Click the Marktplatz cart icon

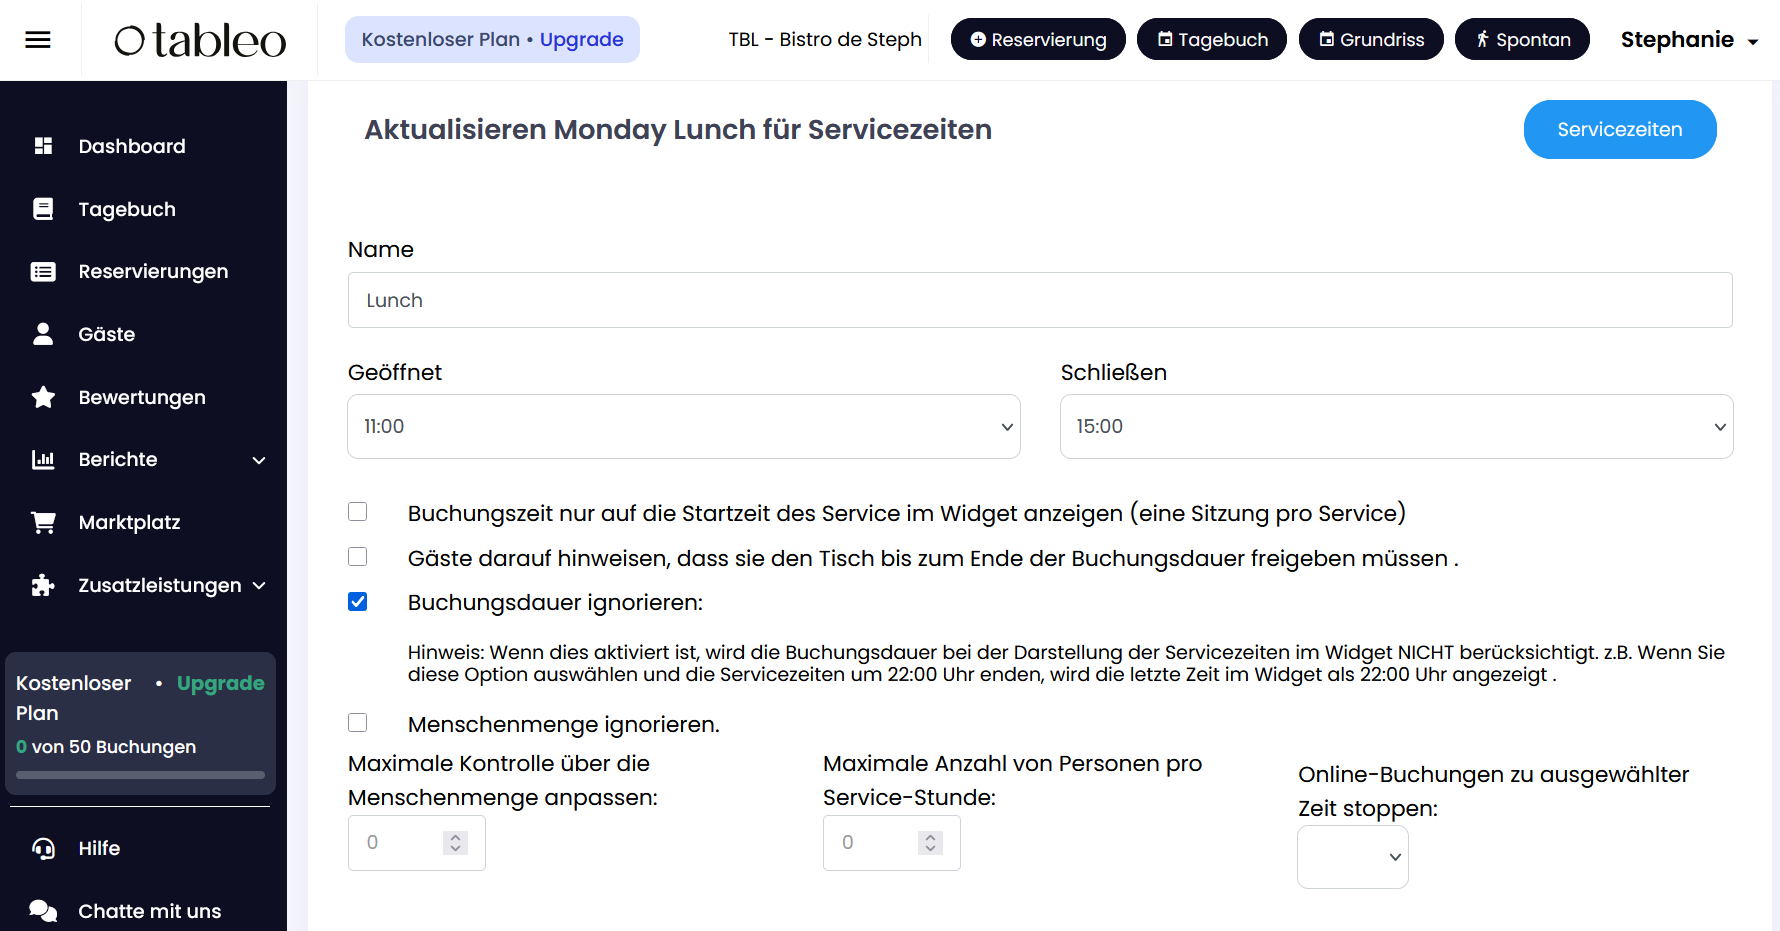43,522
